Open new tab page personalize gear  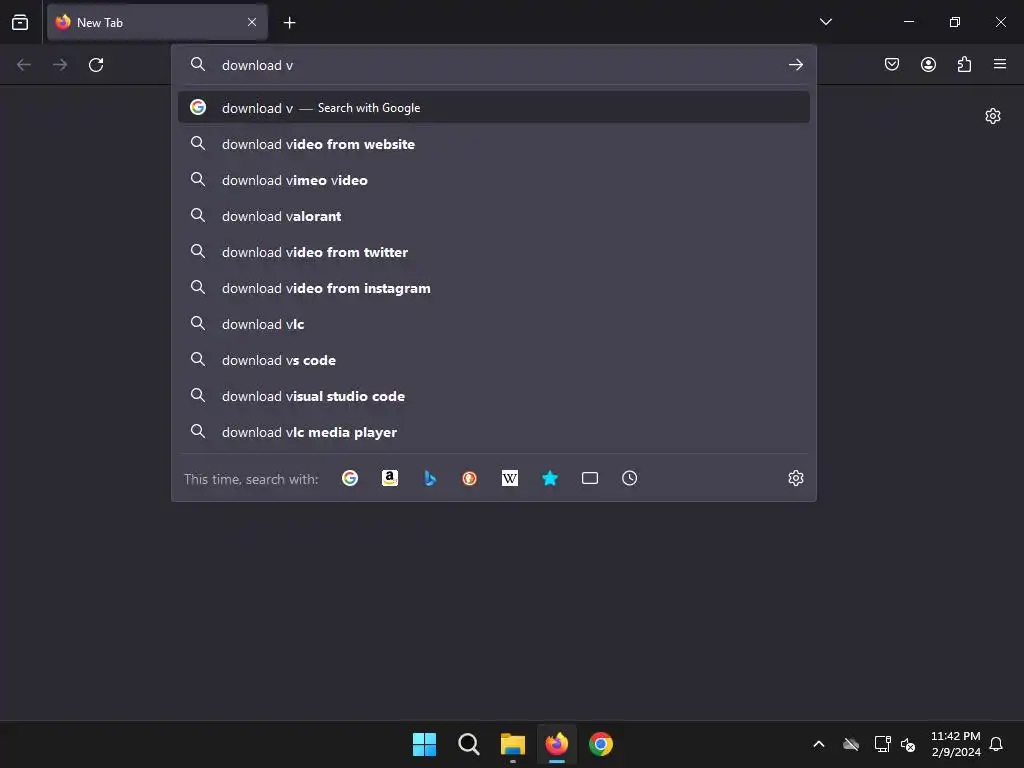[993, 116]
